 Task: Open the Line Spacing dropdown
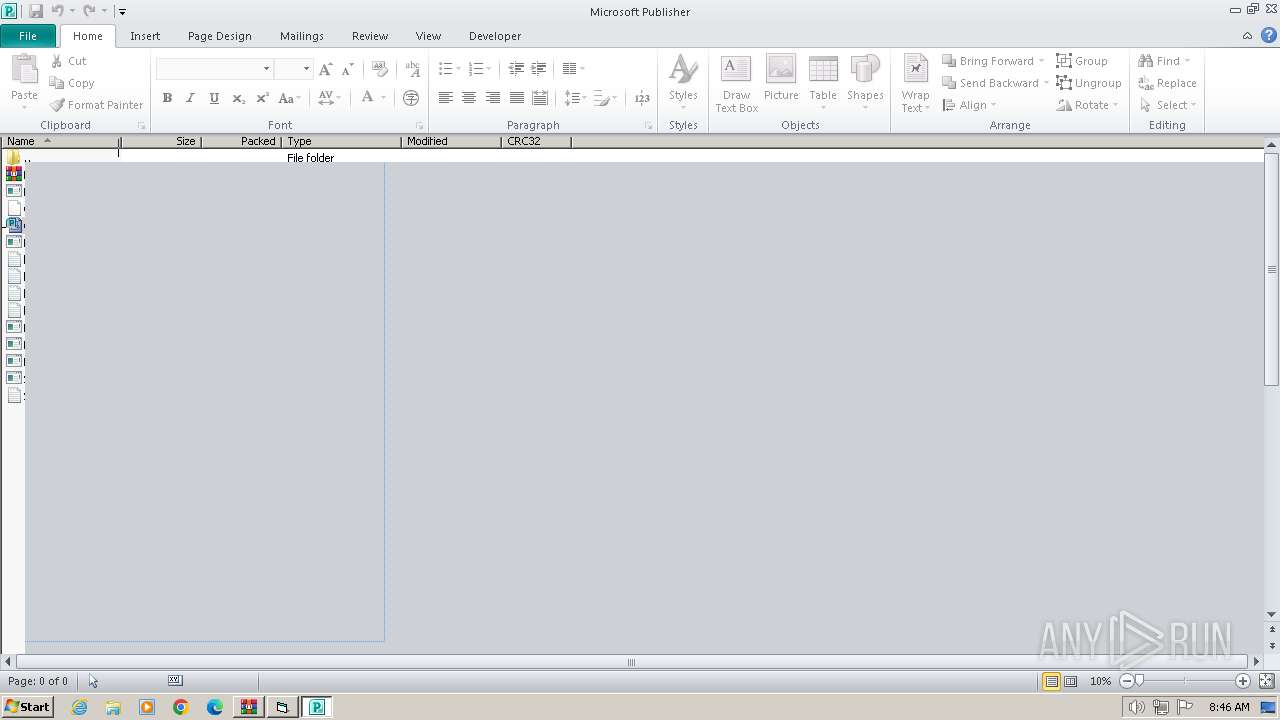[x=575, y=98]
